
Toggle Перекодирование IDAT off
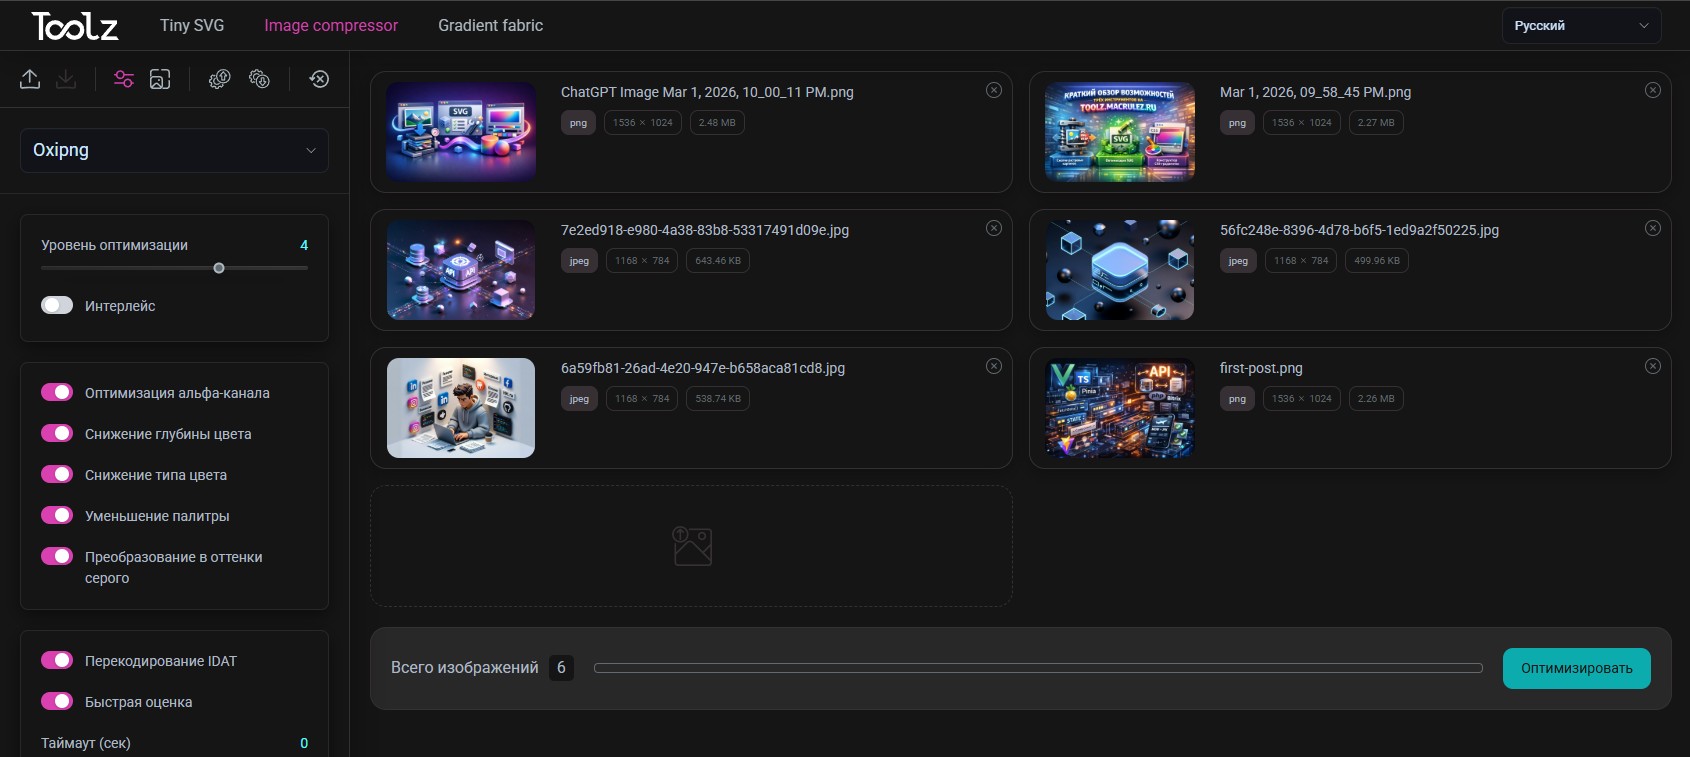(57, 660)
